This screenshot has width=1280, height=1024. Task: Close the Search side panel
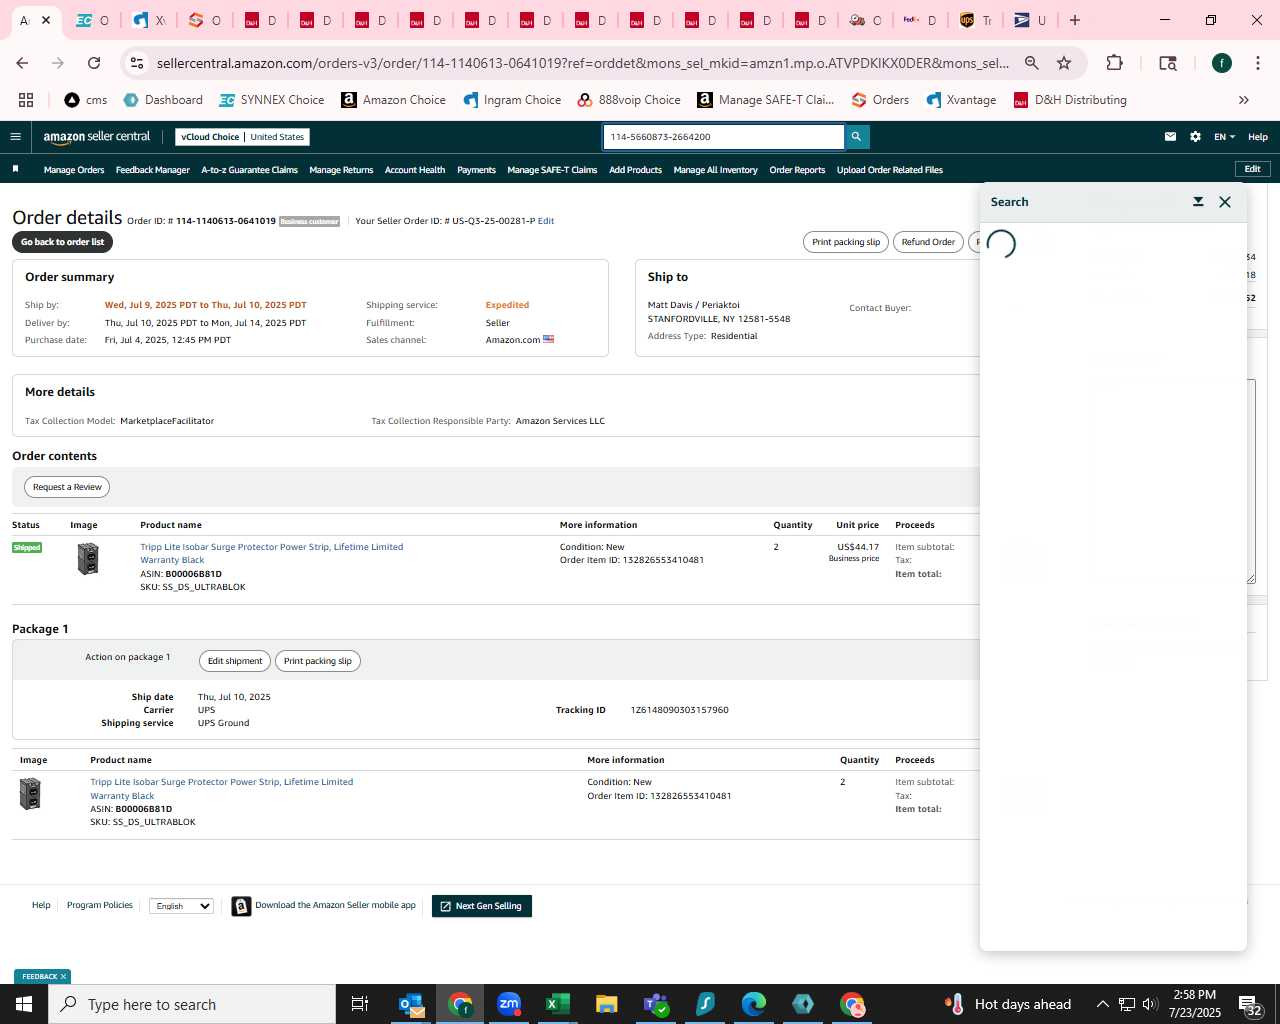[x=1225, y=202]
